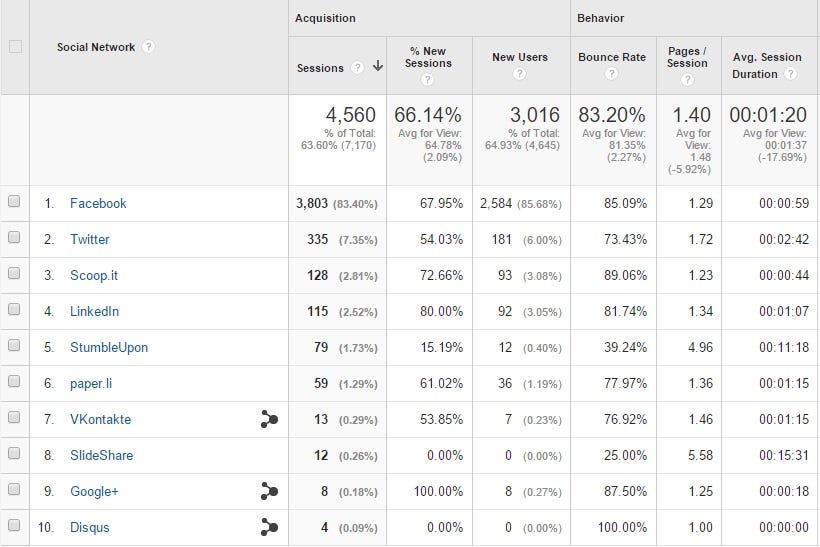The width and height of the screenshot is (820, 547).
Task: Click StumbleUpon duration 00:11:18
Action: pos(784,348)
